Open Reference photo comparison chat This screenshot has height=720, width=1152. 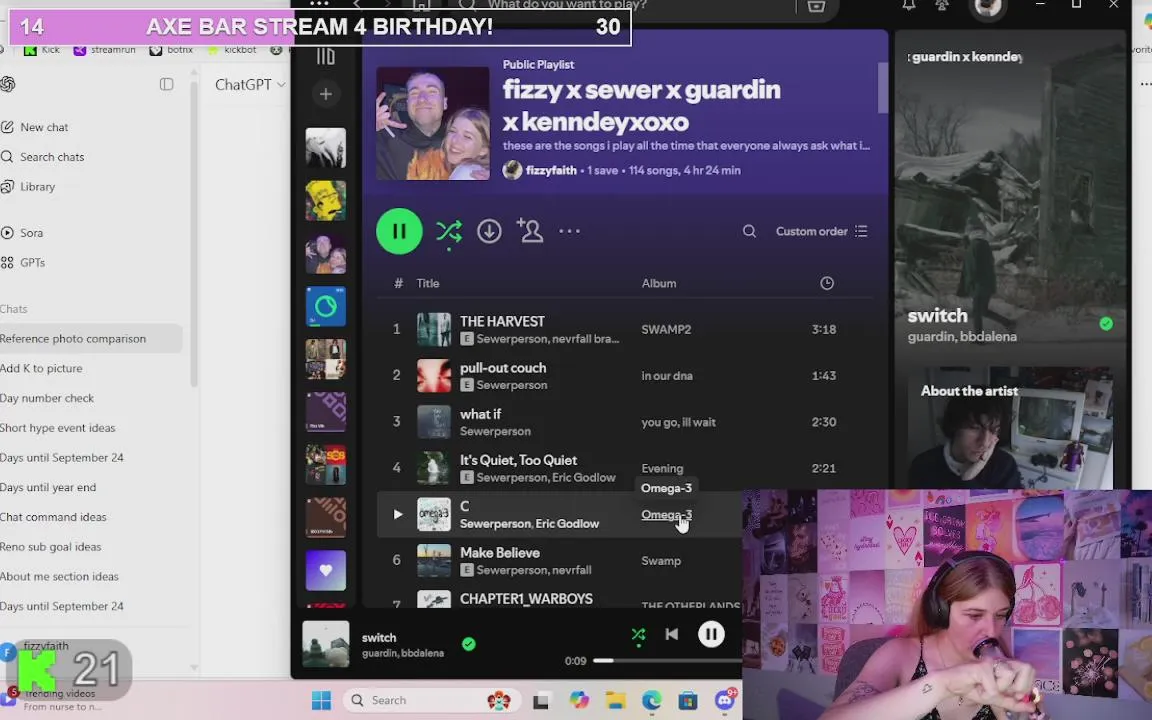tap(90, 339)
